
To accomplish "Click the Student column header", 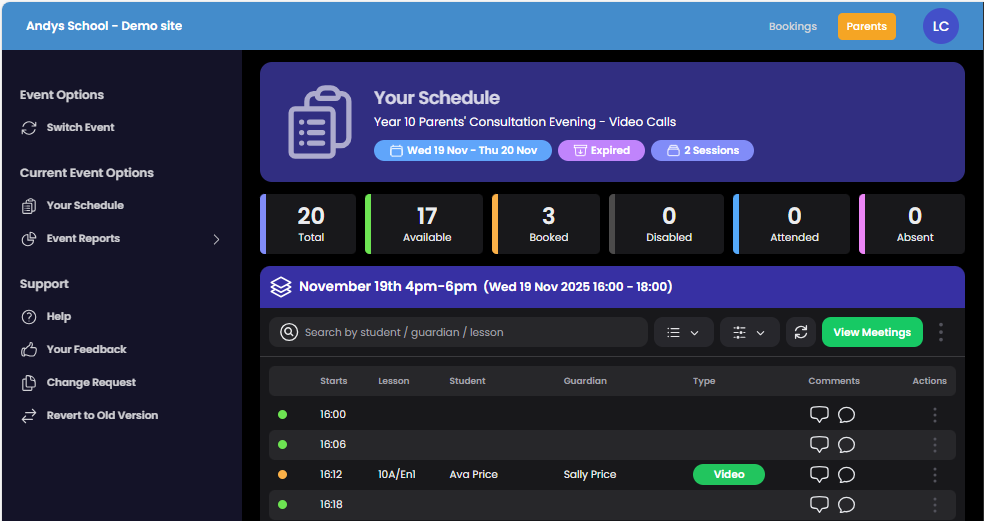I will tap(468, 381).
